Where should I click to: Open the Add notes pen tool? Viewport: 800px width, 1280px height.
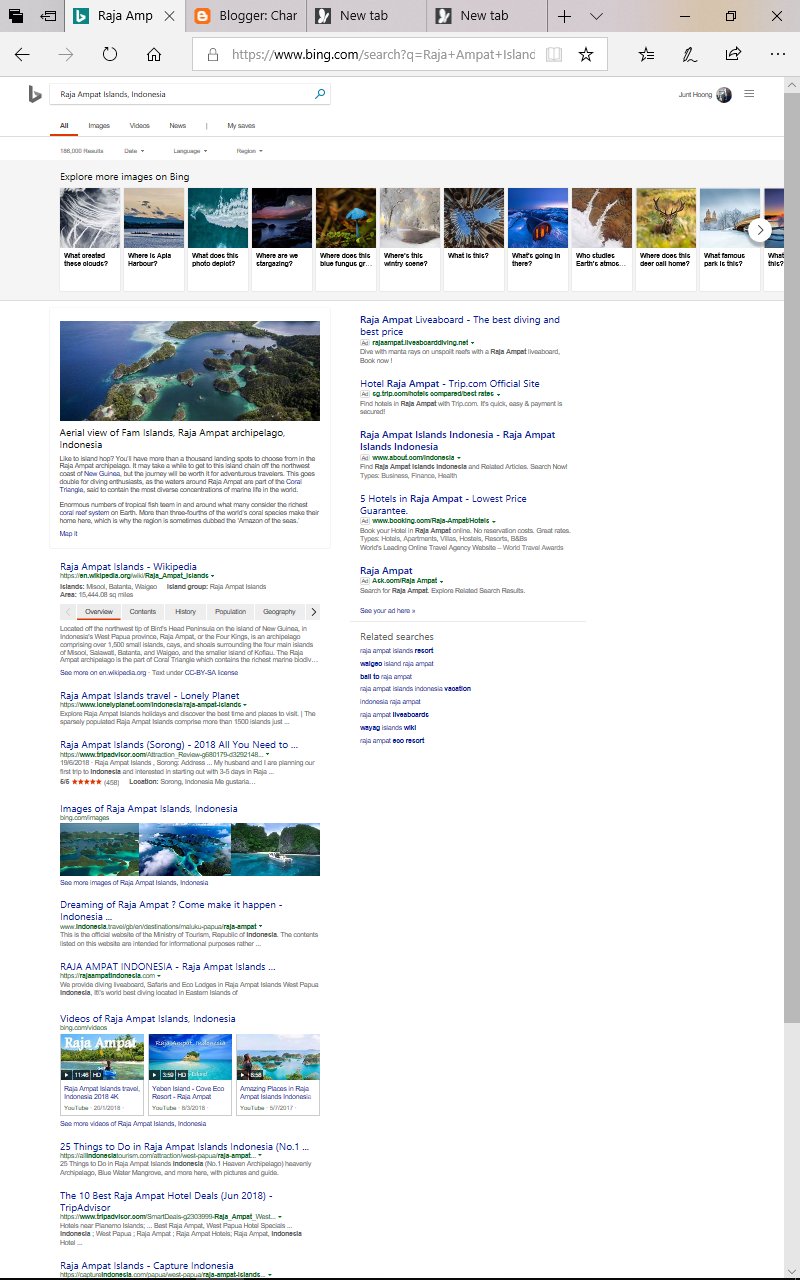pyautogui.click(x=690, y=54)
